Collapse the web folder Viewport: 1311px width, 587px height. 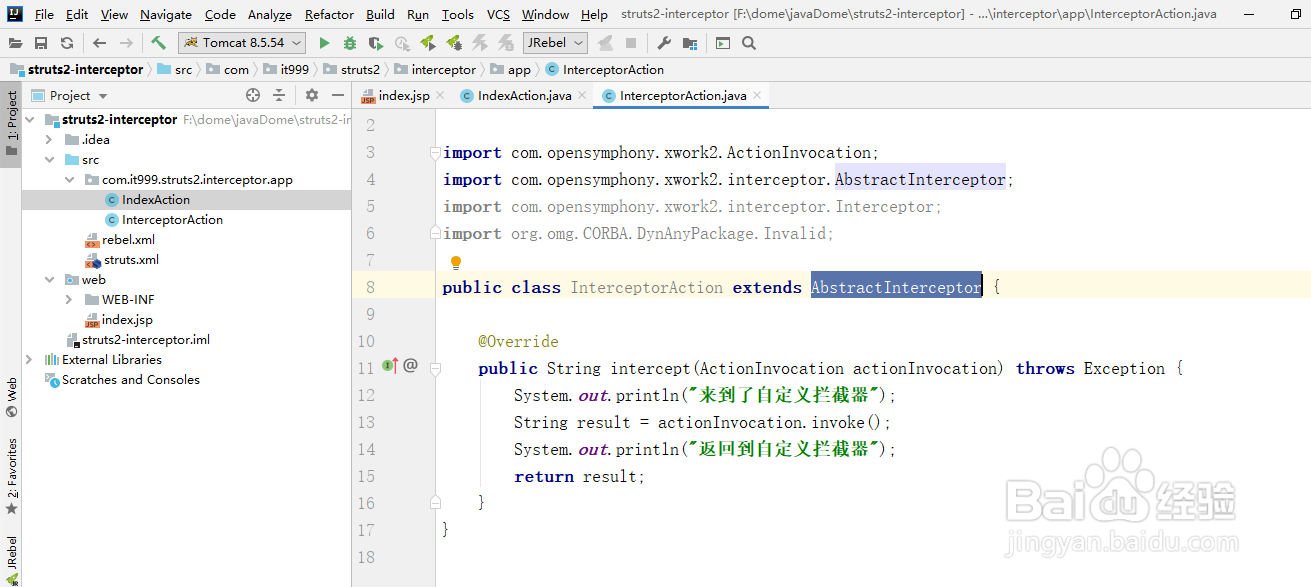(x=49, y=279)
